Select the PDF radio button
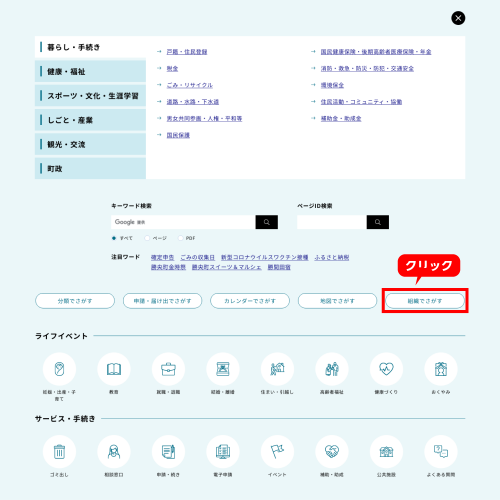This screenshot has width=500, height=500. coord(180,238)
